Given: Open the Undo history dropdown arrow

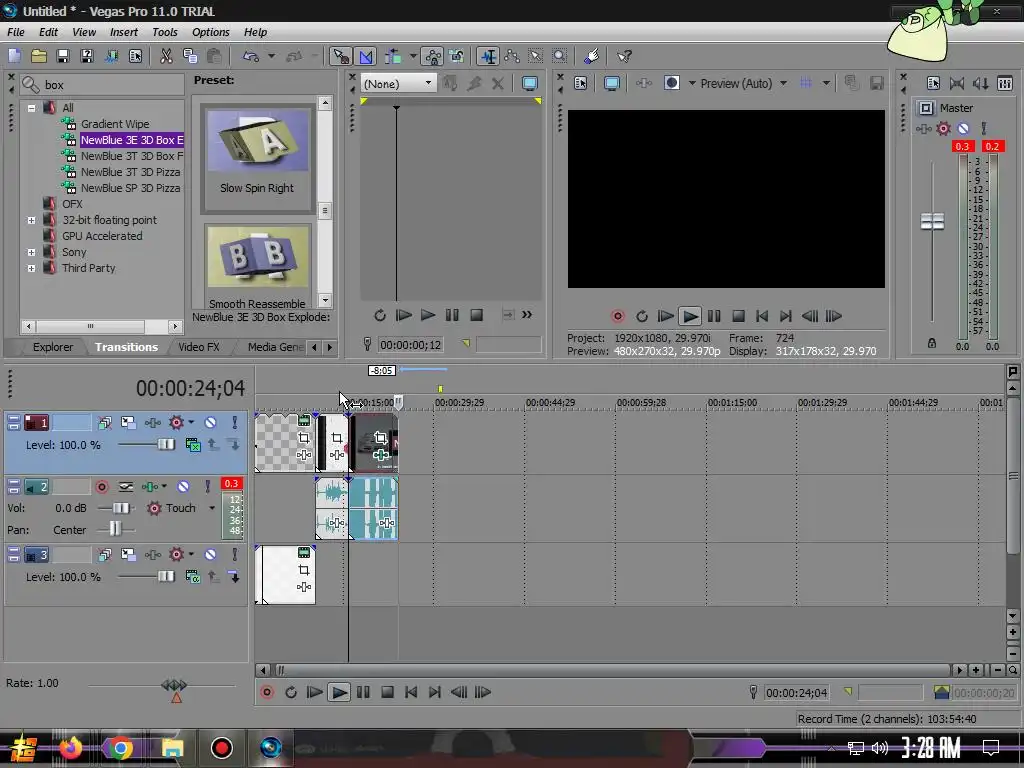Looking at the screenshot, I should [271, 56].
